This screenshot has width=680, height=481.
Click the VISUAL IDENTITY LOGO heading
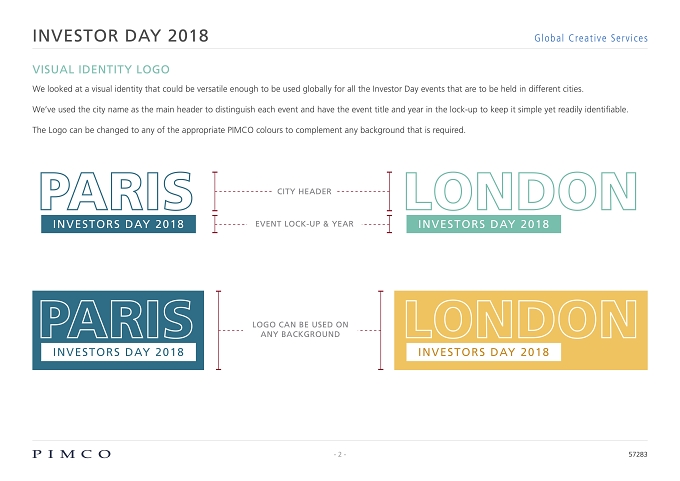[x=101, y=69]
